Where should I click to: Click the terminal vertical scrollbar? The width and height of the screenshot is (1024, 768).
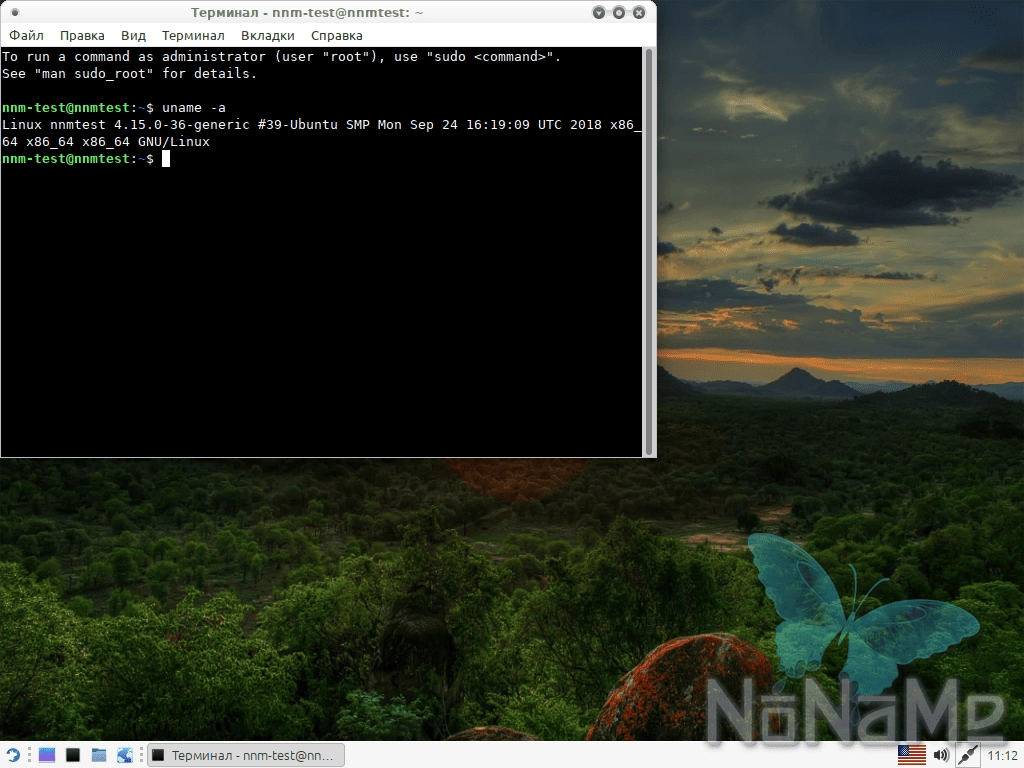coord(649,252)
